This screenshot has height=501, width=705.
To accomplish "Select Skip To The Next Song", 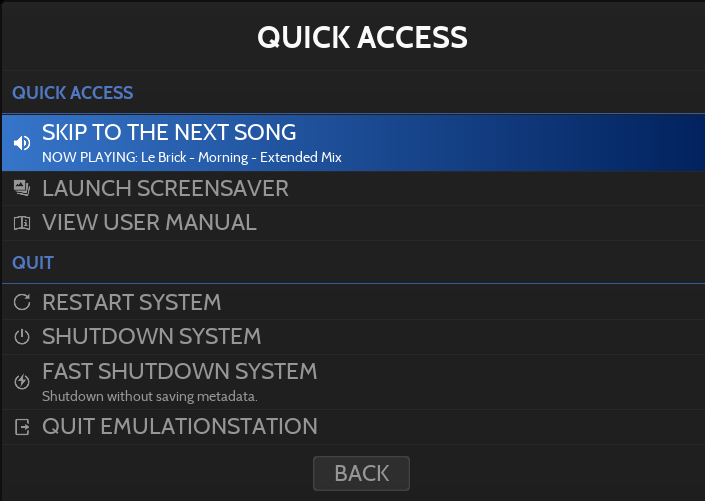I will click(169, 132).
